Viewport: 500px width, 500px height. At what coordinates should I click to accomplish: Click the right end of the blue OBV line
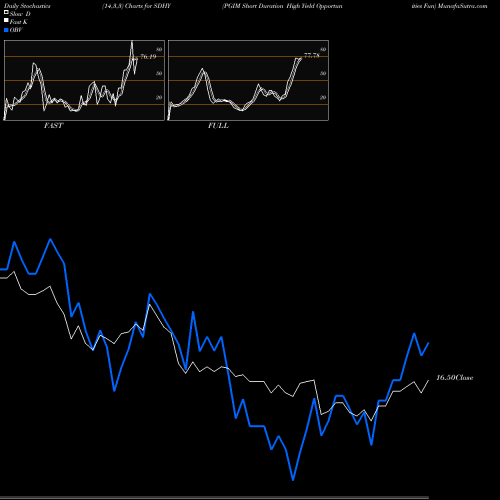tap(428, 343)
